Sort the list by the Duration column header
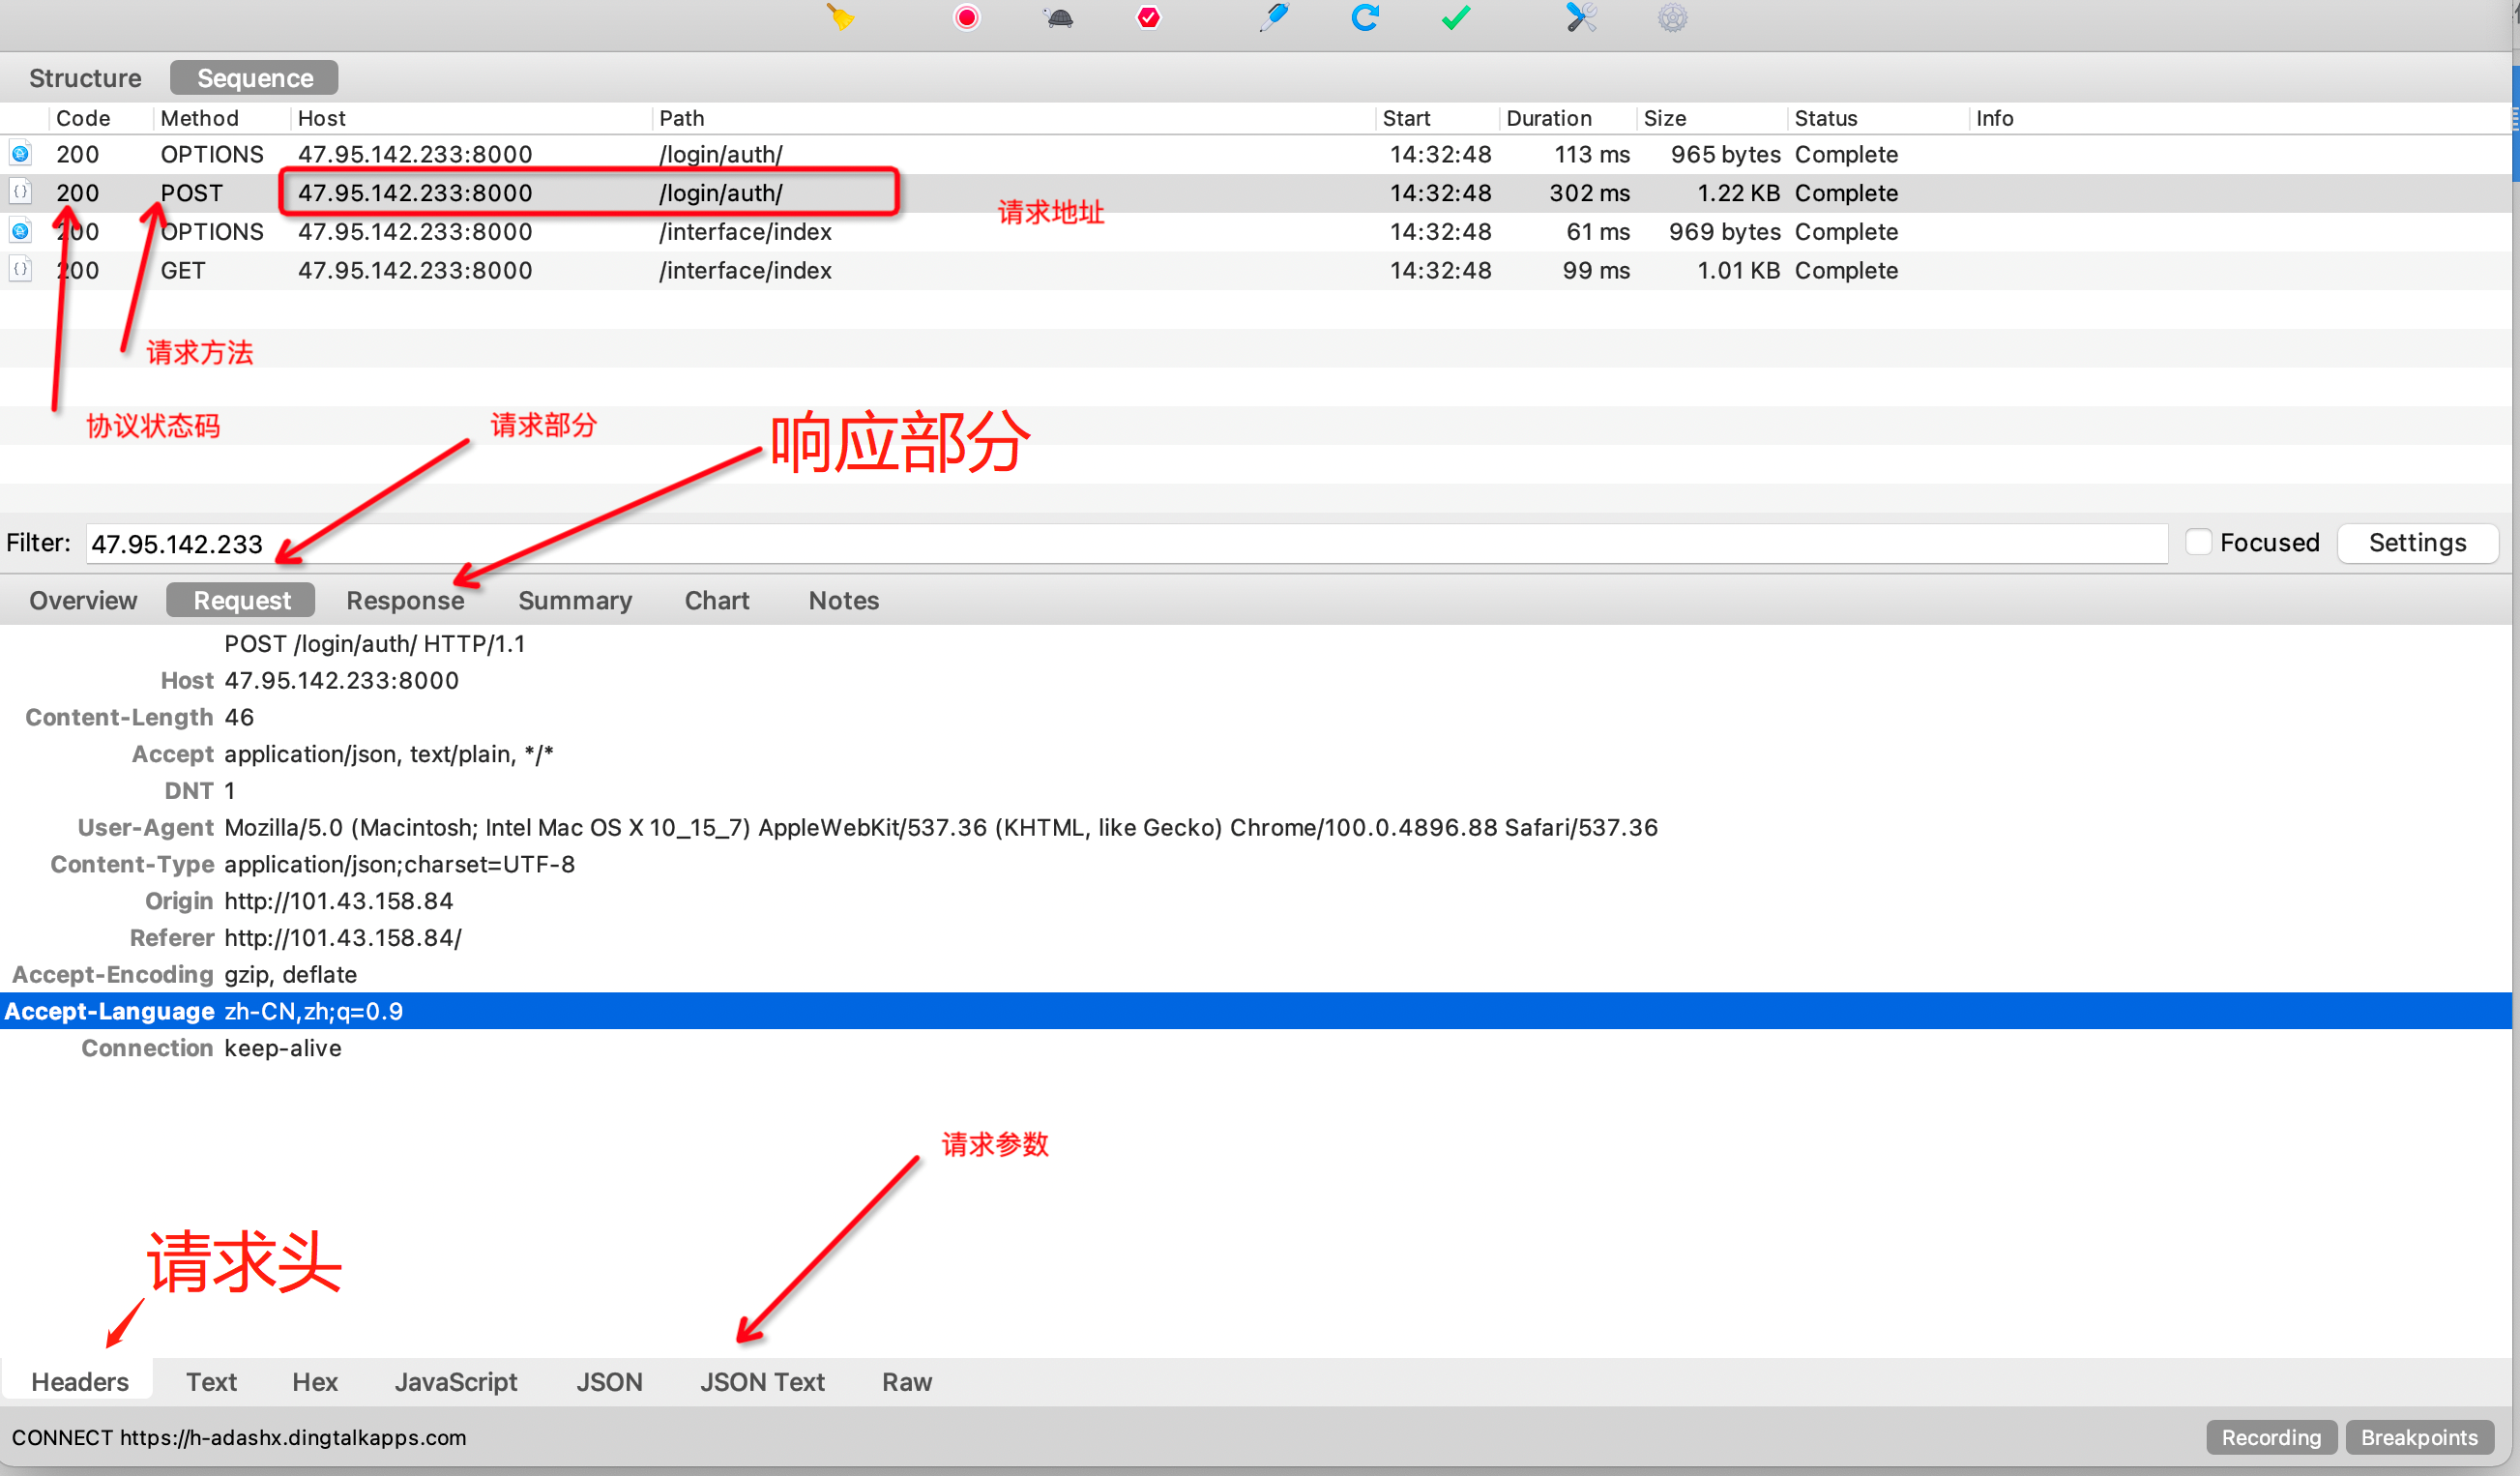Image resolution: width=2520 pixels, height=1476 pixels. (x=1548, y=118)
